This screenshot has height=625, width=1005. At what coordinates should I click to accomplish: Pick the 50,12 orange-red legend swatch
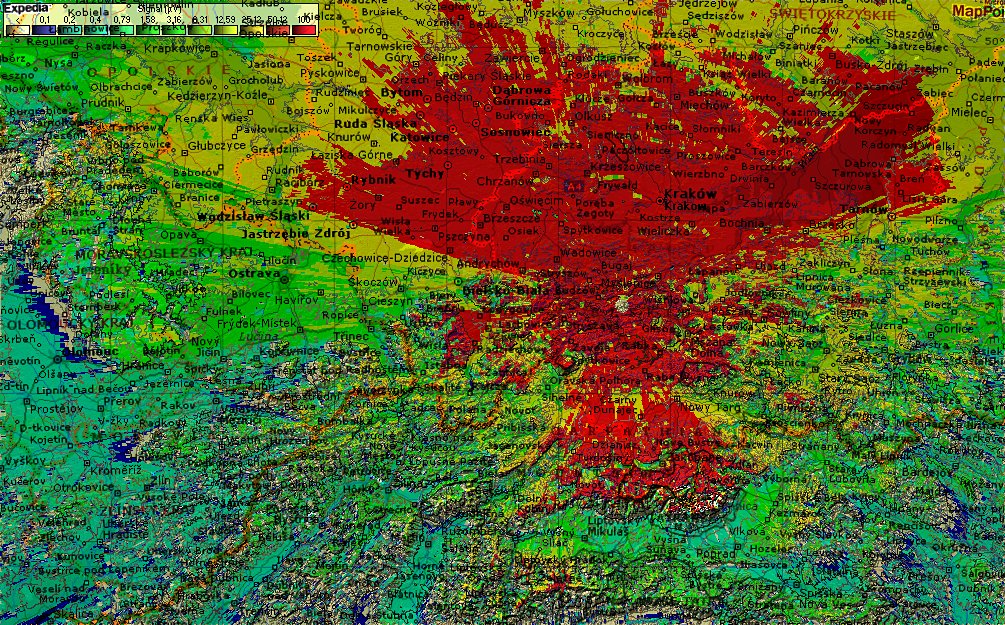pyautogui.click(x=278, y=29)
